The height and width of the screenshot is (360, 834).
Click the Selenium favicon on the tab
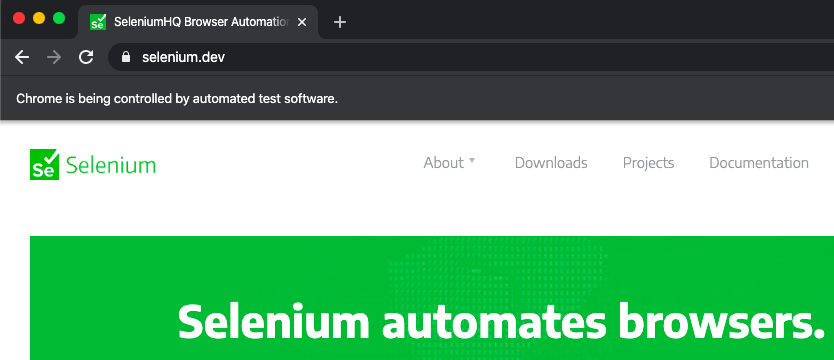[98, 22]
